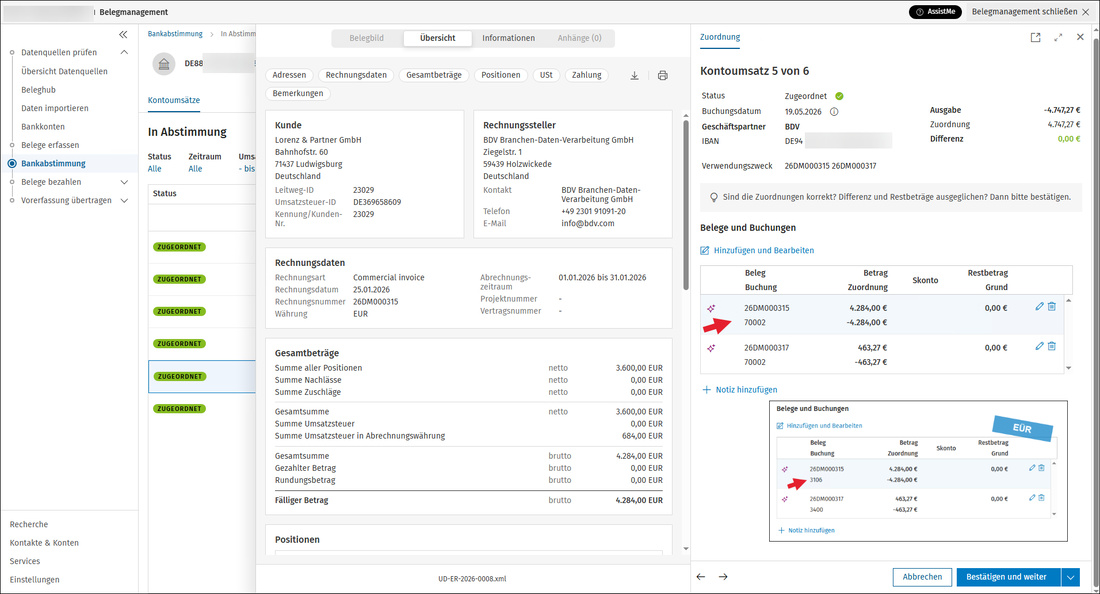
Task: Collapse the Datenquellen prüfen section
Action: 124,53
